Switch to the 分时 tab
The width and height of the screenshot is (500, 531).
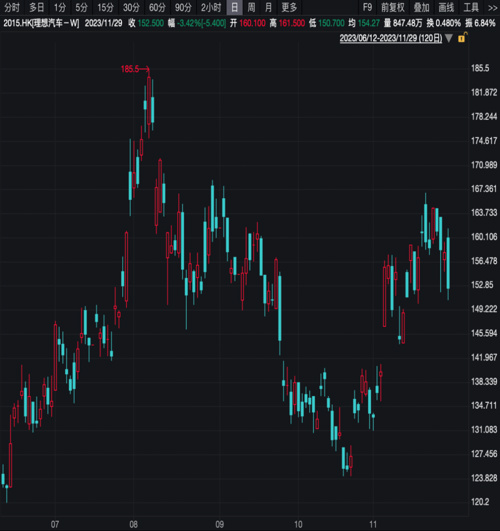click(x=12, y=7)
